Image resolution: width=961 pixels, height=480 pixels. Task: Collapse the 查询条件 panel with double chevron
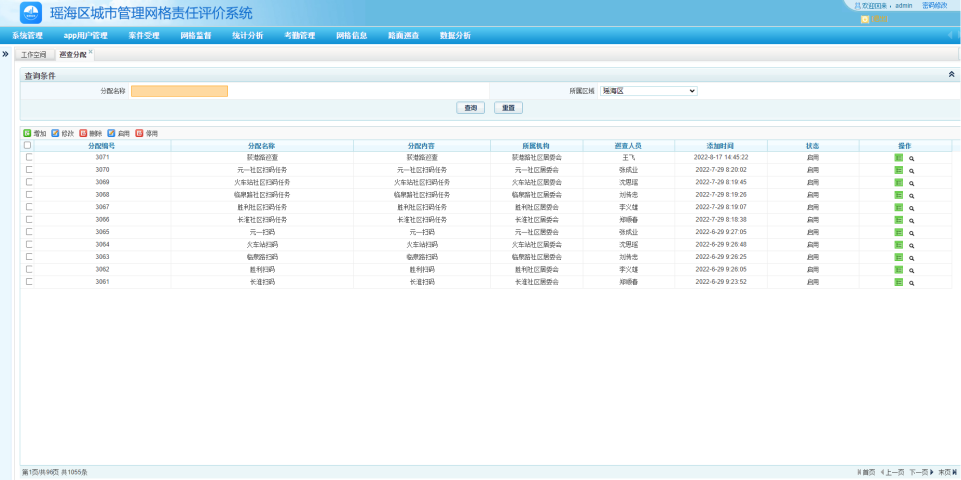[x=950, y=75]
